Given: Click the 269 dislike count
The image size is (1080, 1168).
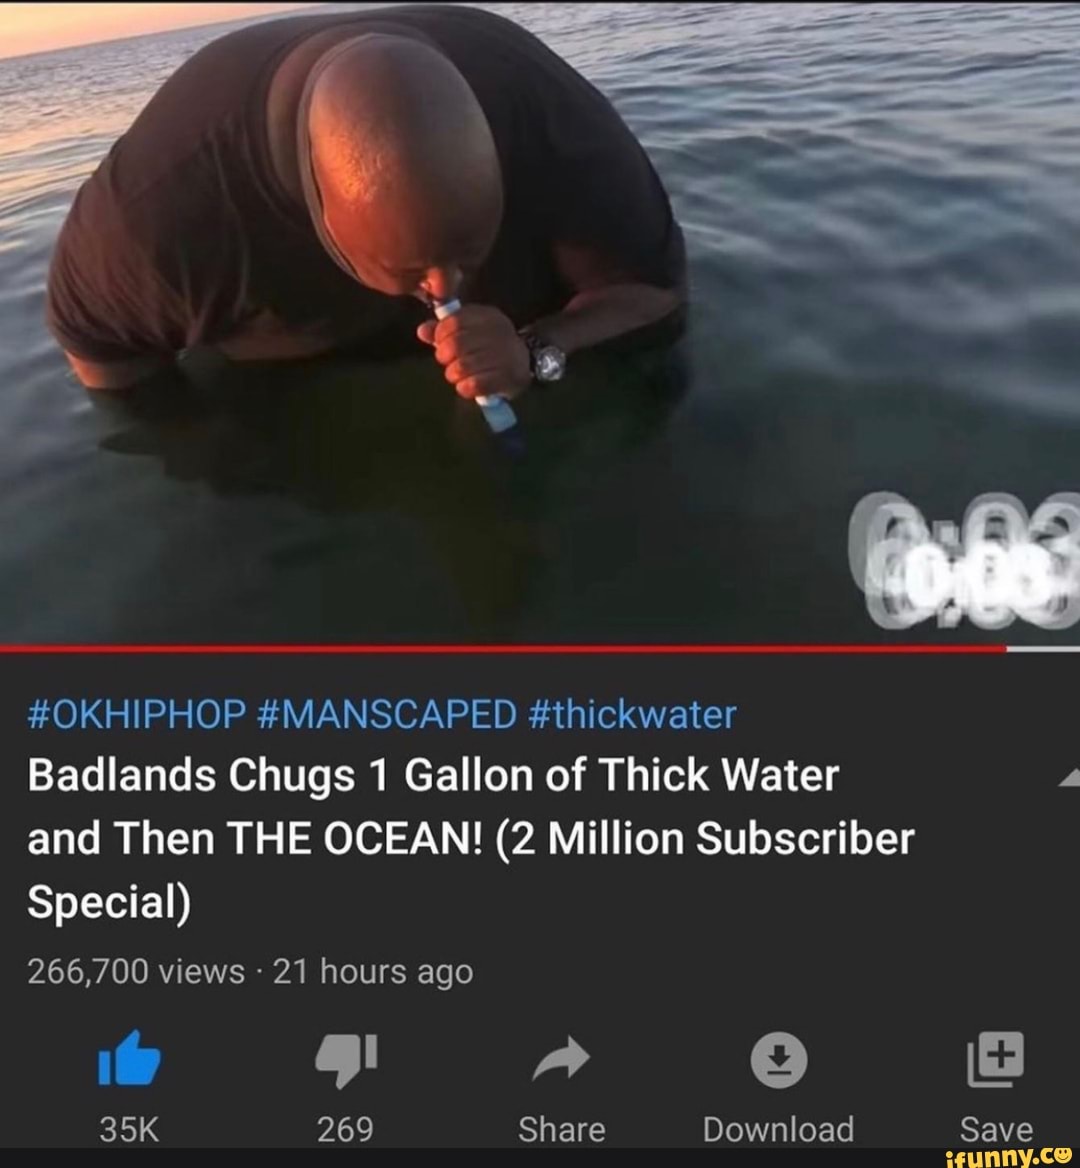Looking at the screenshot, I should coord(346,1129).
